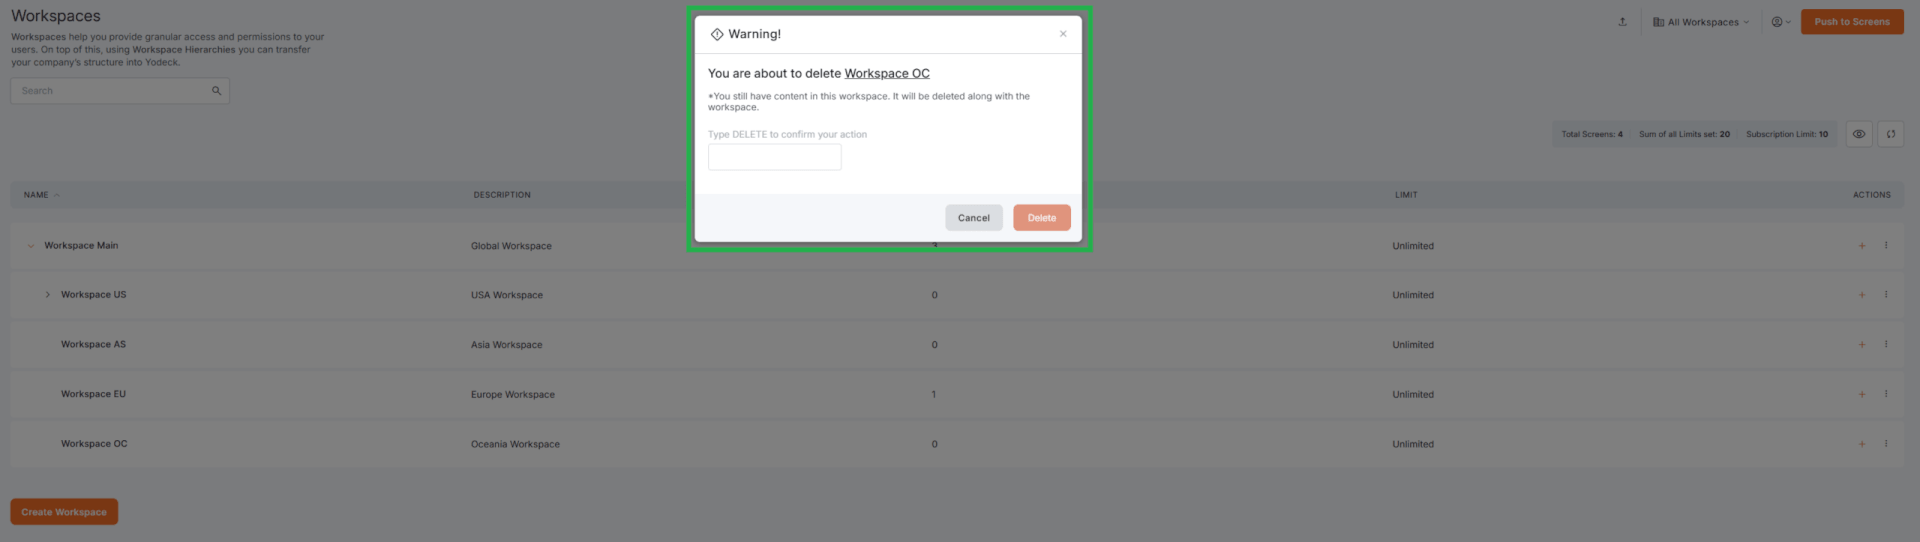Add sub-workspace via plus on Workspace Main
This screenshot has height=542, width=1920.
point(1862,246)
